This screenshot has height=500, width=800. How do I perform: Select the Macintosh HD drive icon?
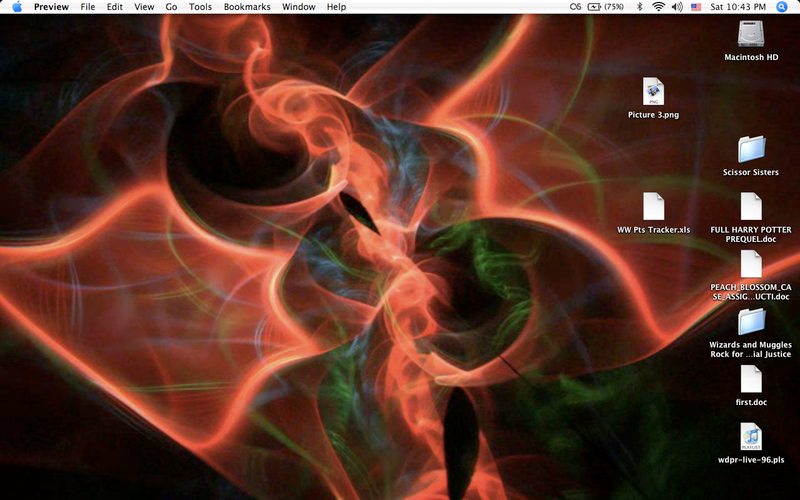coord(751,34)
